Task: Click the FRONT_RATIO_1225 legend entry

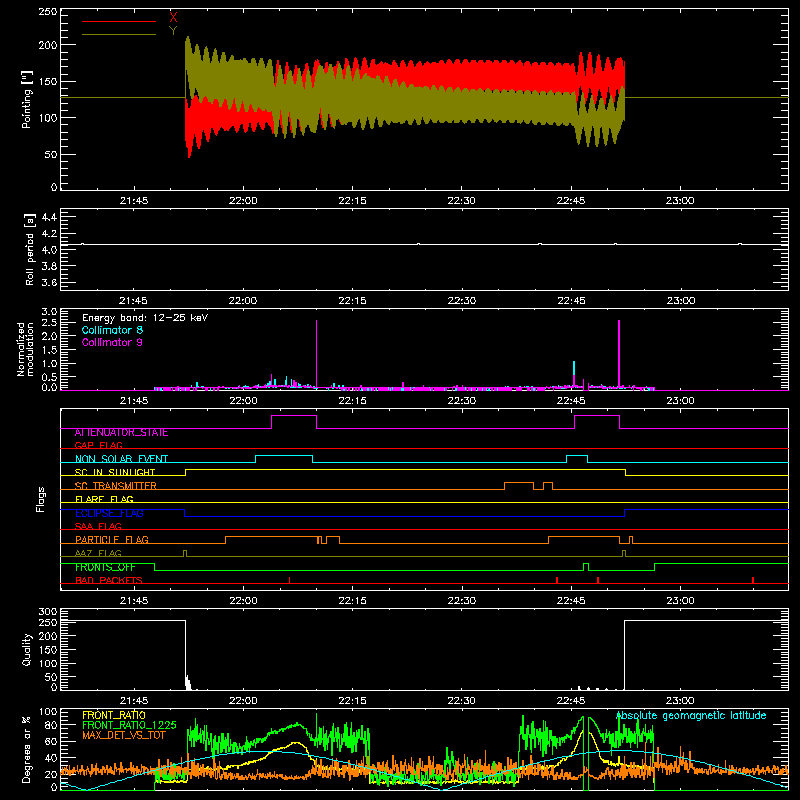Action: pos(129,725)
